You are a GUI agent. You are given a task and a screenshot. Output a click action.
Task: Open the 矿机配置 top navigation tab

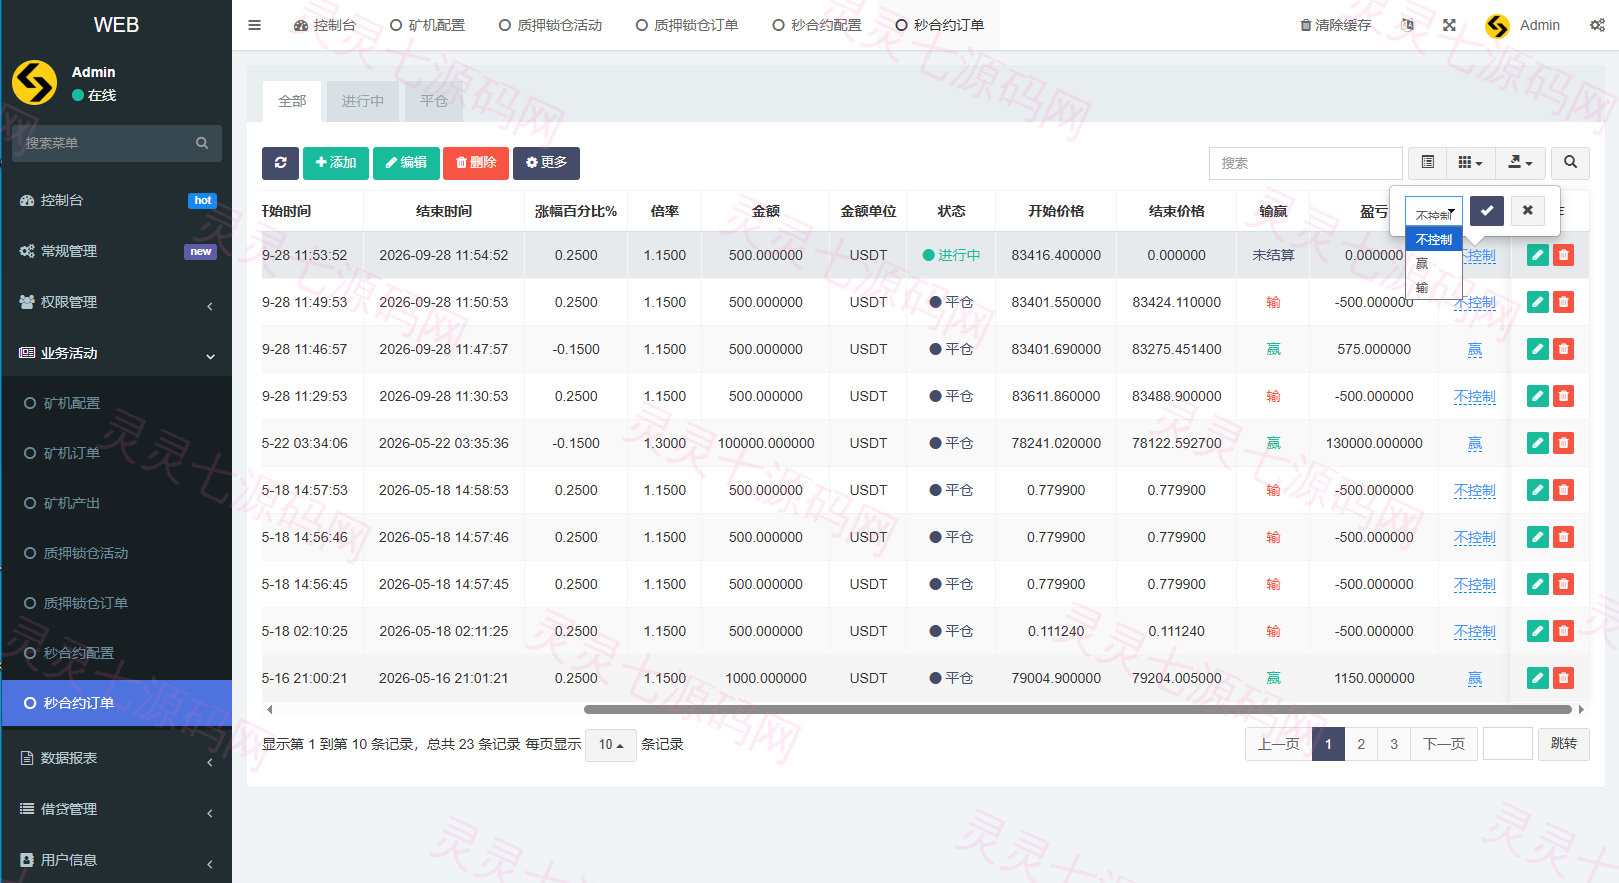coord(427,25)
